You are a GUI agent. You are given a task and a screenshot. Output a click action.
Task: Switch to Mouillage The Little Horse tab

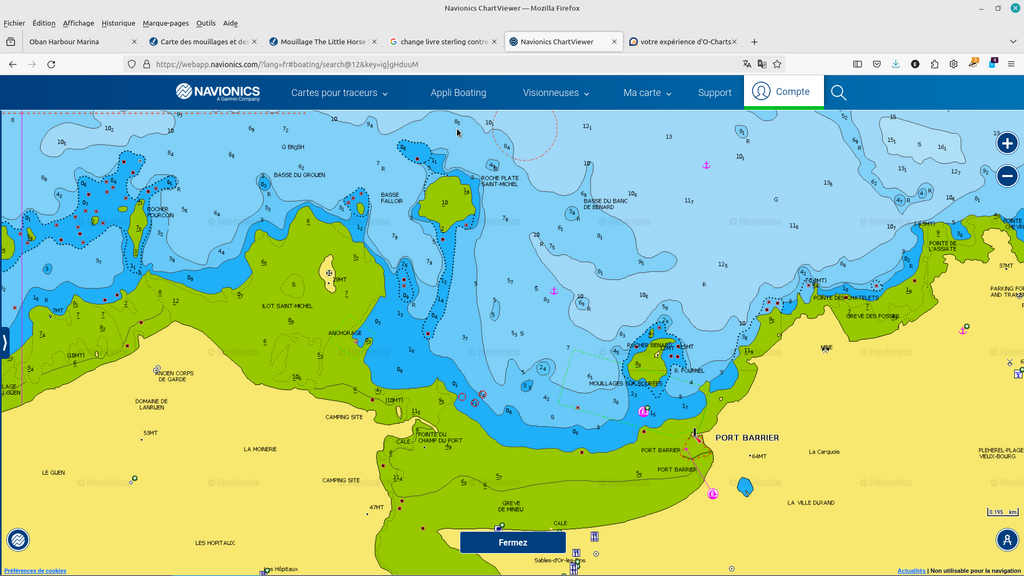[x=323, y=42]
